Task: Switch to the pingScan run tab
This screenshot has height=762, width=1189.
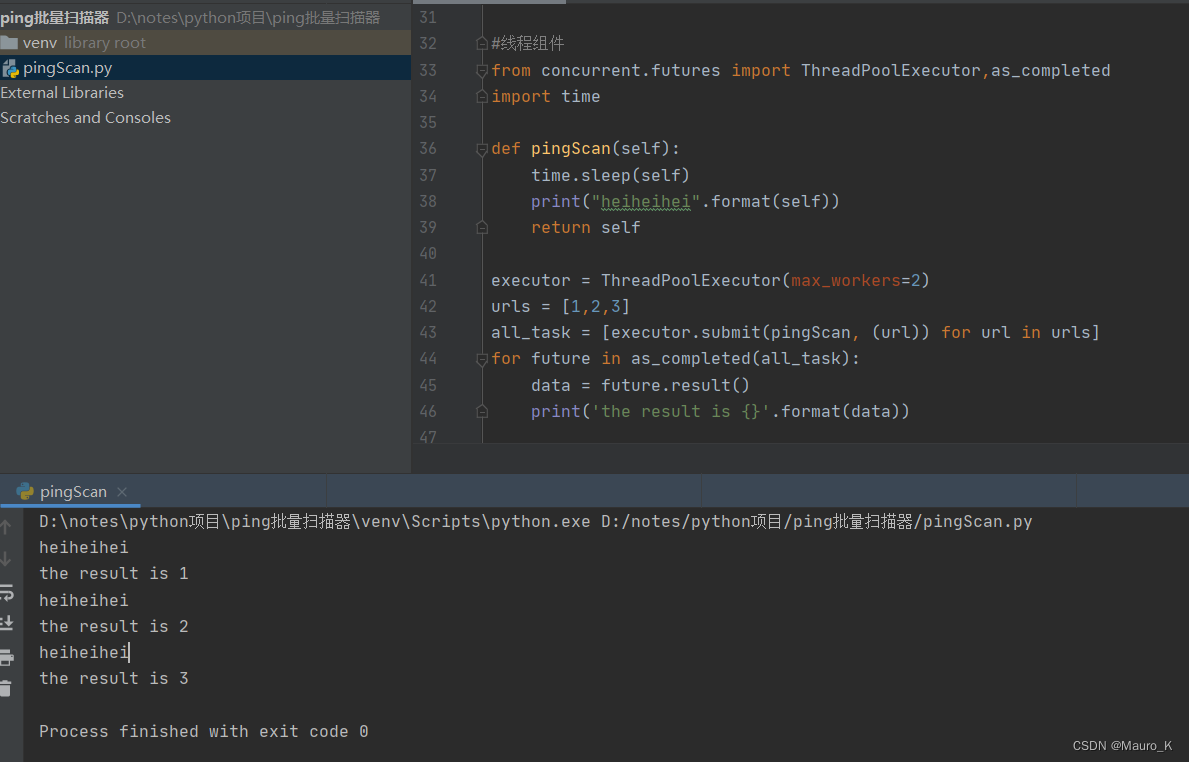Action: coord(73,491)
